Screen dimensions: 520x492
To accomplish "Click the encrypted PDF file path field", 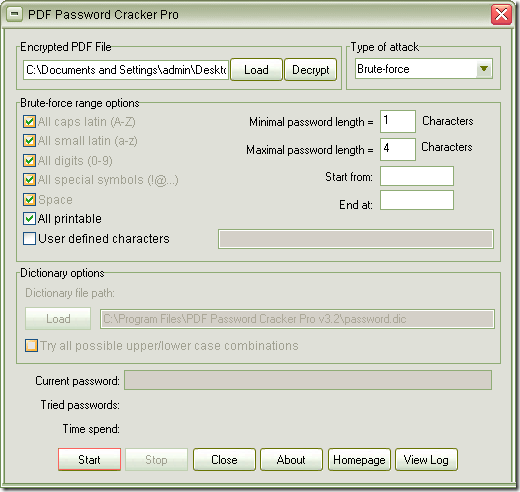I will click(126, 70).
